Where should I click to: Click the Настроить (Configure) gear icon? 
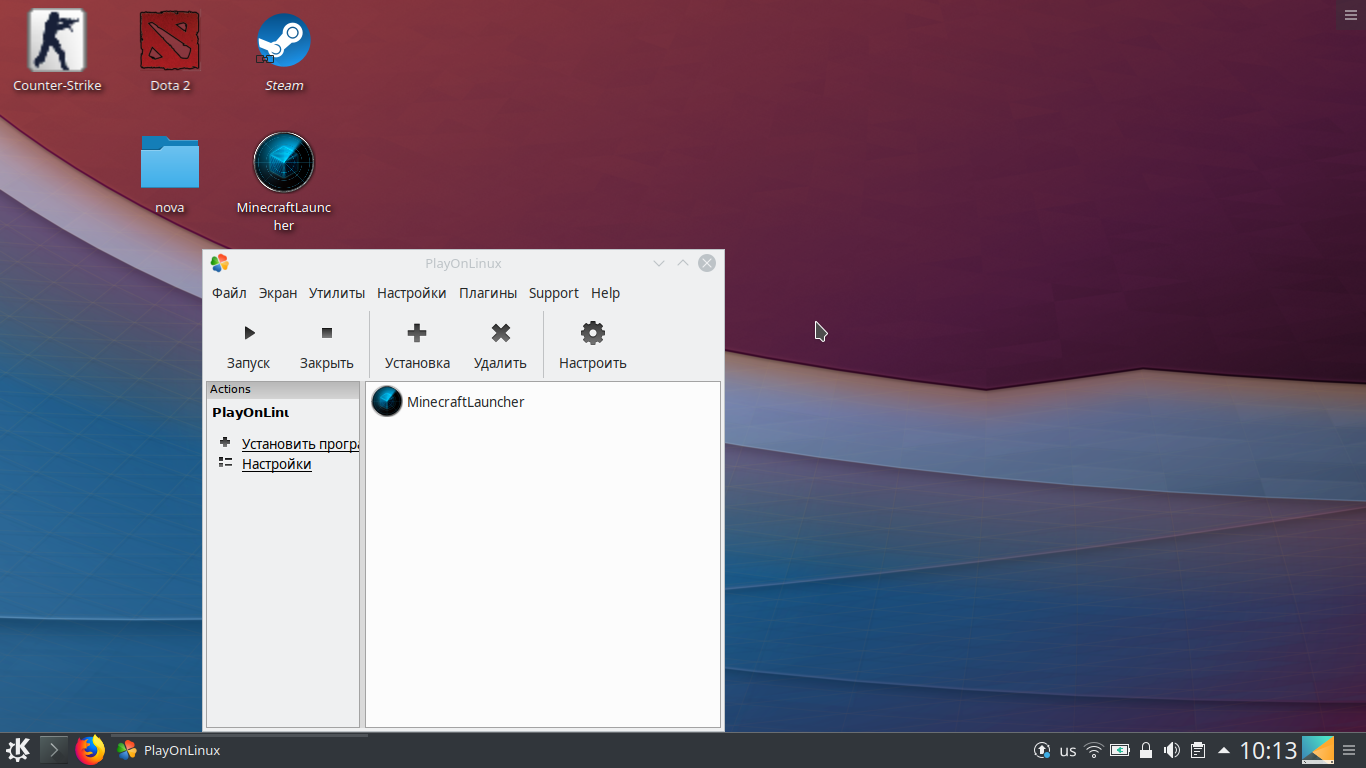pyautogui.click(x=593, y=333)
